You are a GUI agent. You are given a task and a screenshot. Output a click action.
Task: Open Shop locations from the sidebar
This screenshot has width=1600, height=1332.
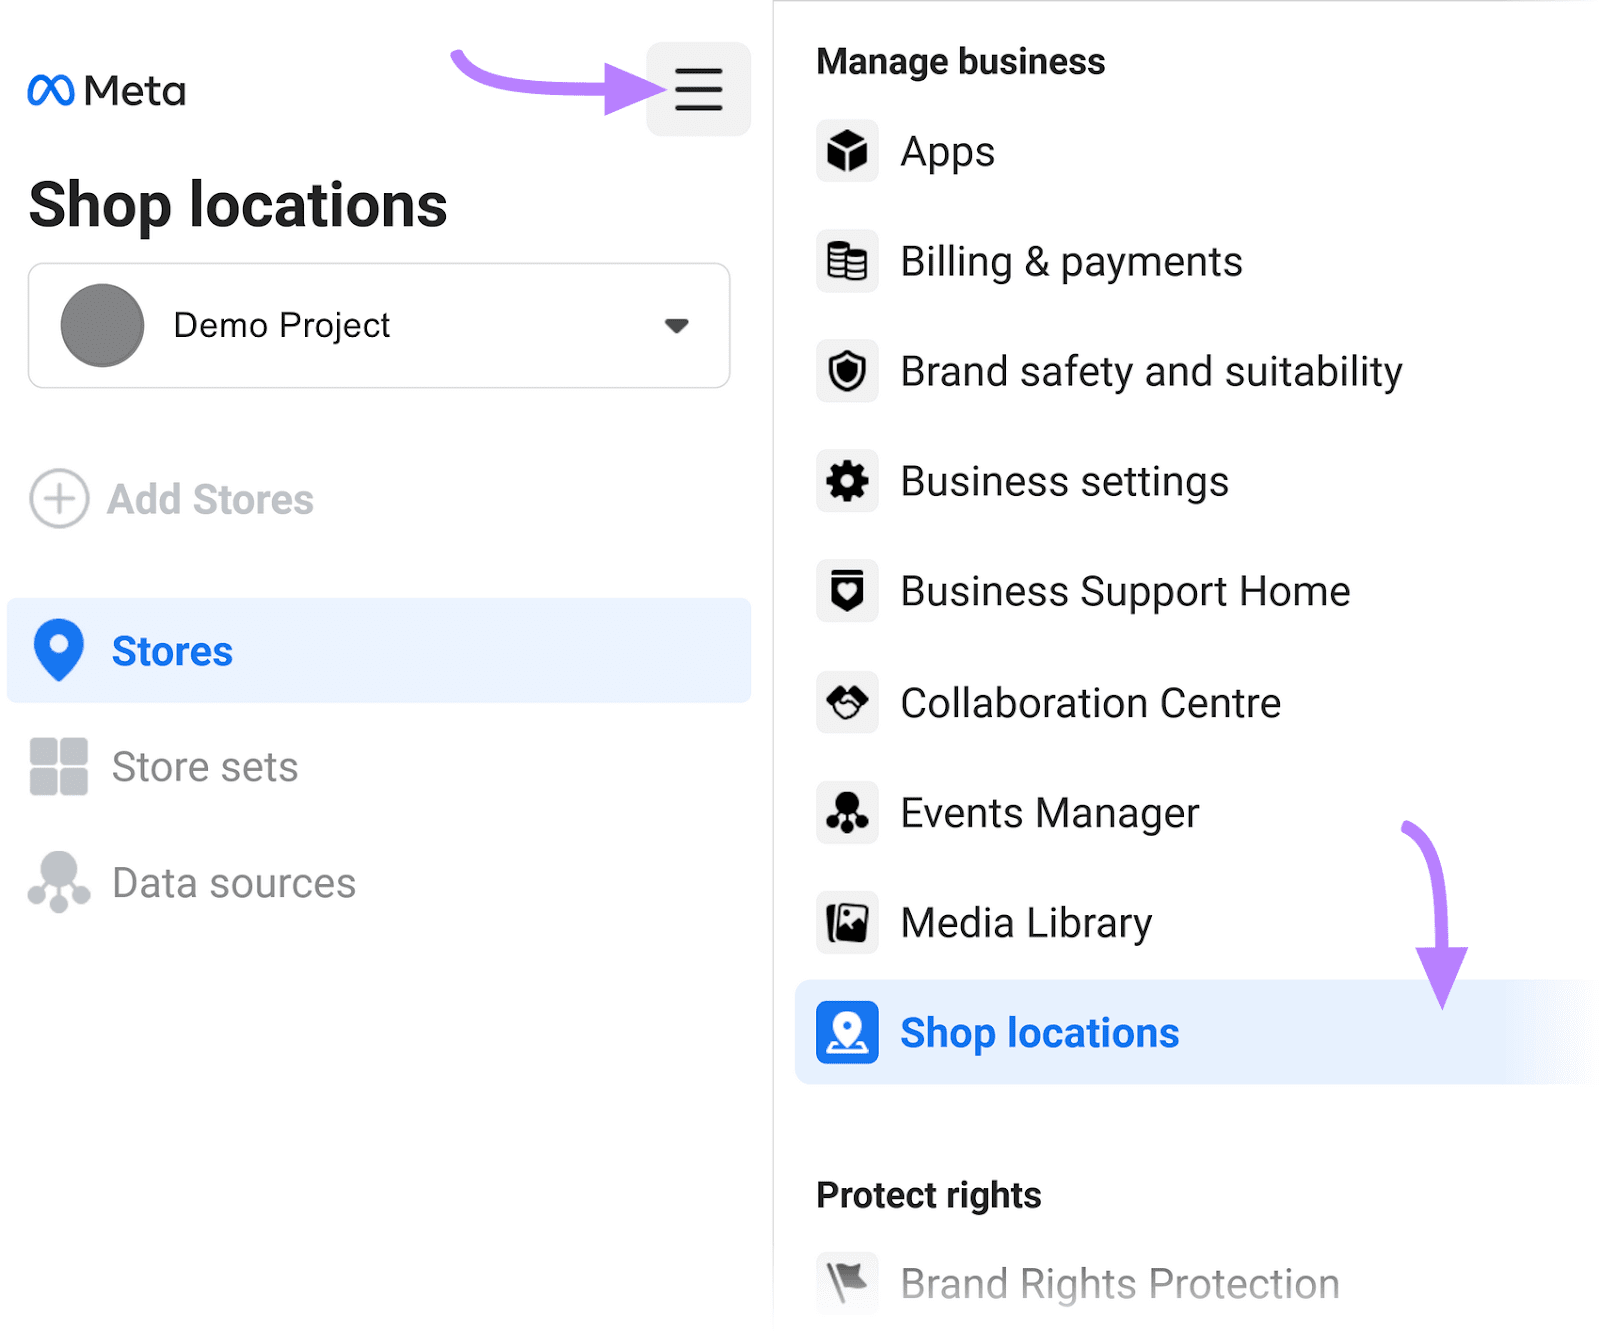pos(1039,1033)
